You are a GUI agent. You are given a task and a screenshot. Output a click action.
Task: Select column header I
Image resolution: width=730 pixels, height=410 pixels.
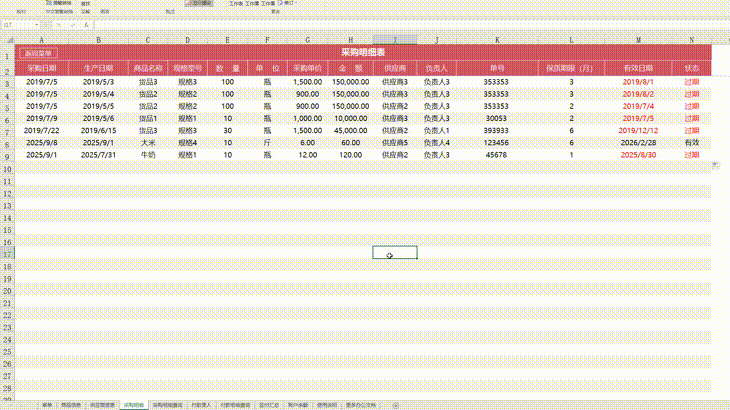(395, 40)
